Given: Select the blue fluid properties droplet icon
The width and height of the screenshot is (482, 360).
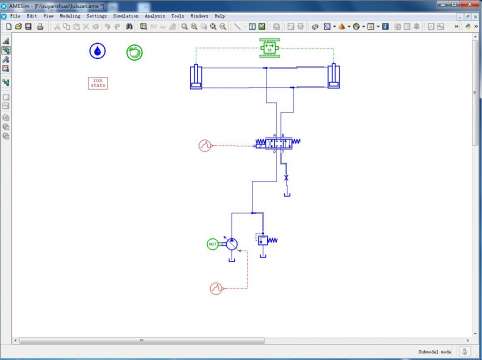Looking at the screenshot, I should tap(97, 51).
